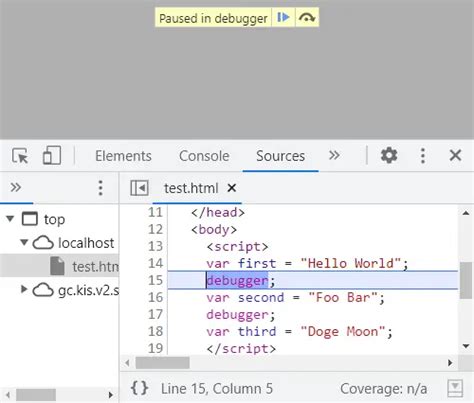
Task: Select the Sources tab
Action: 280,156
